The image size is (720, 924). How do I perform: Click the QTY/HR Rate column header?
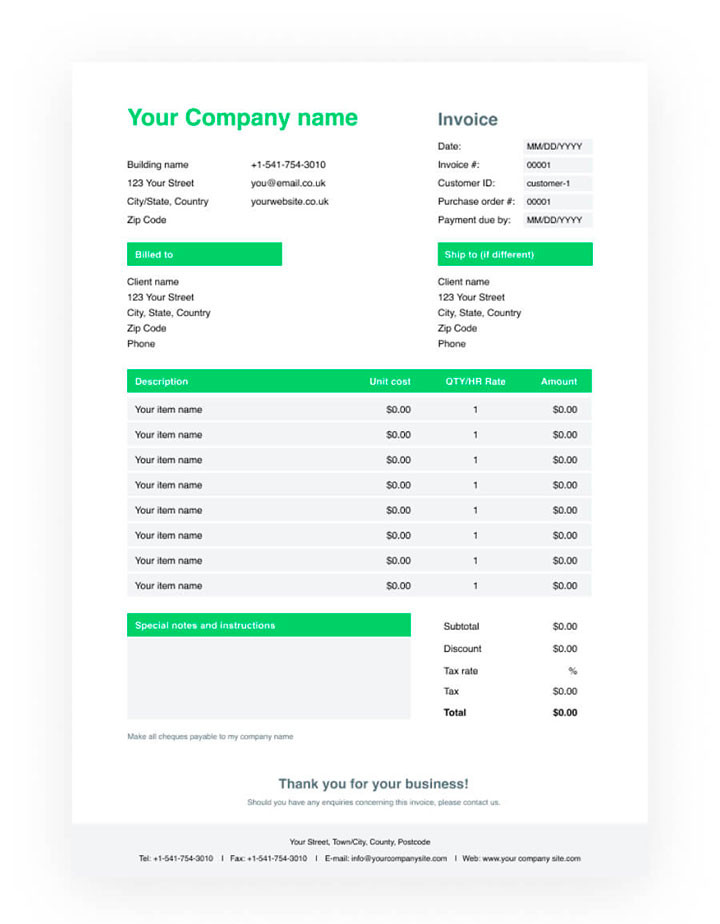click(x=475, y=381)
